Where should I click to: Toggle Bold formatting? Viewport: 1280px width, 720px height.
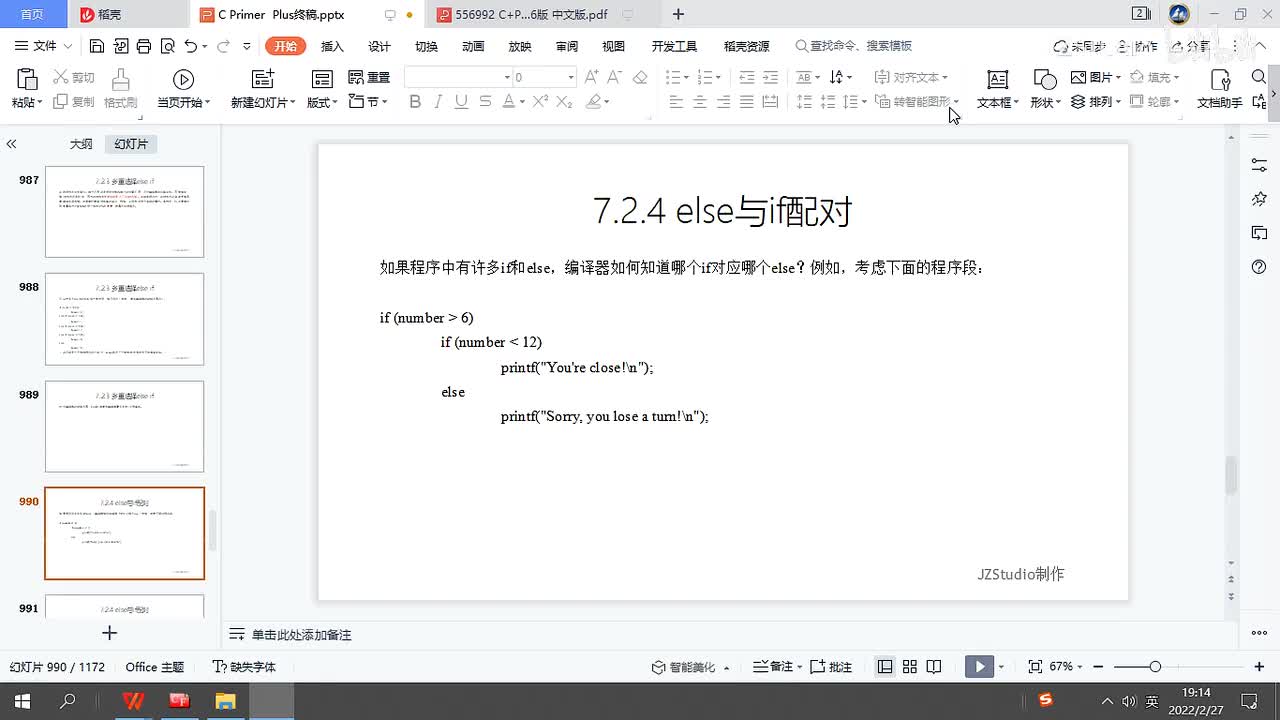coord(415,102)
